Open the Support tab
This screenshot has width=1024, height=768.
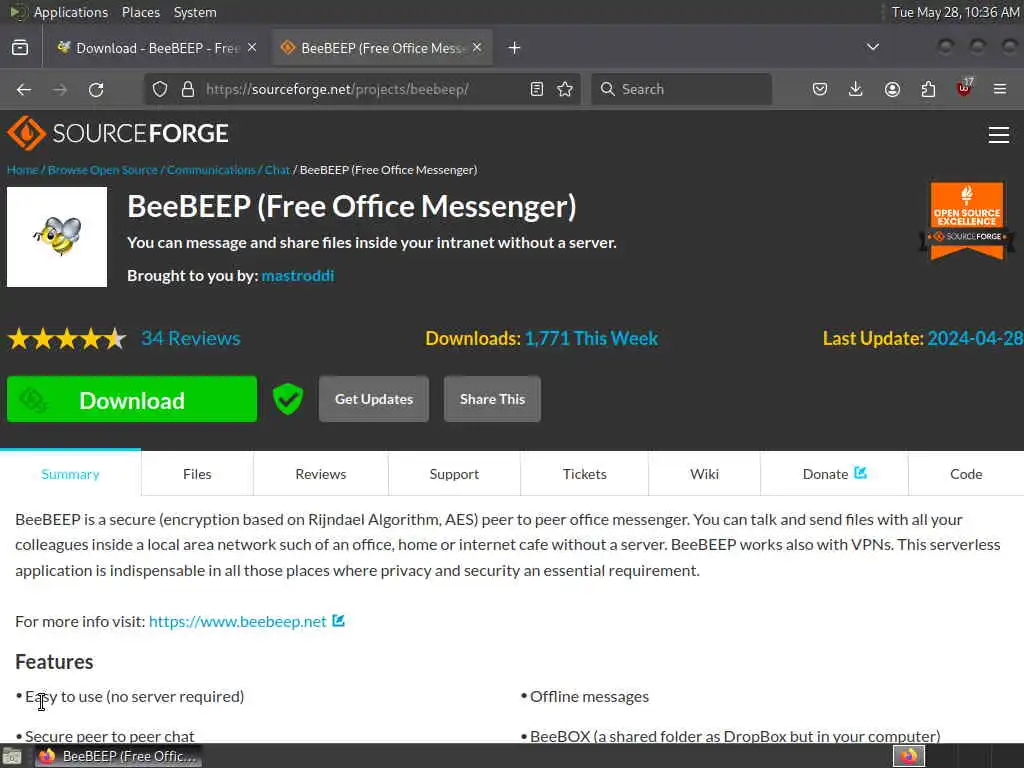(455, 474)
